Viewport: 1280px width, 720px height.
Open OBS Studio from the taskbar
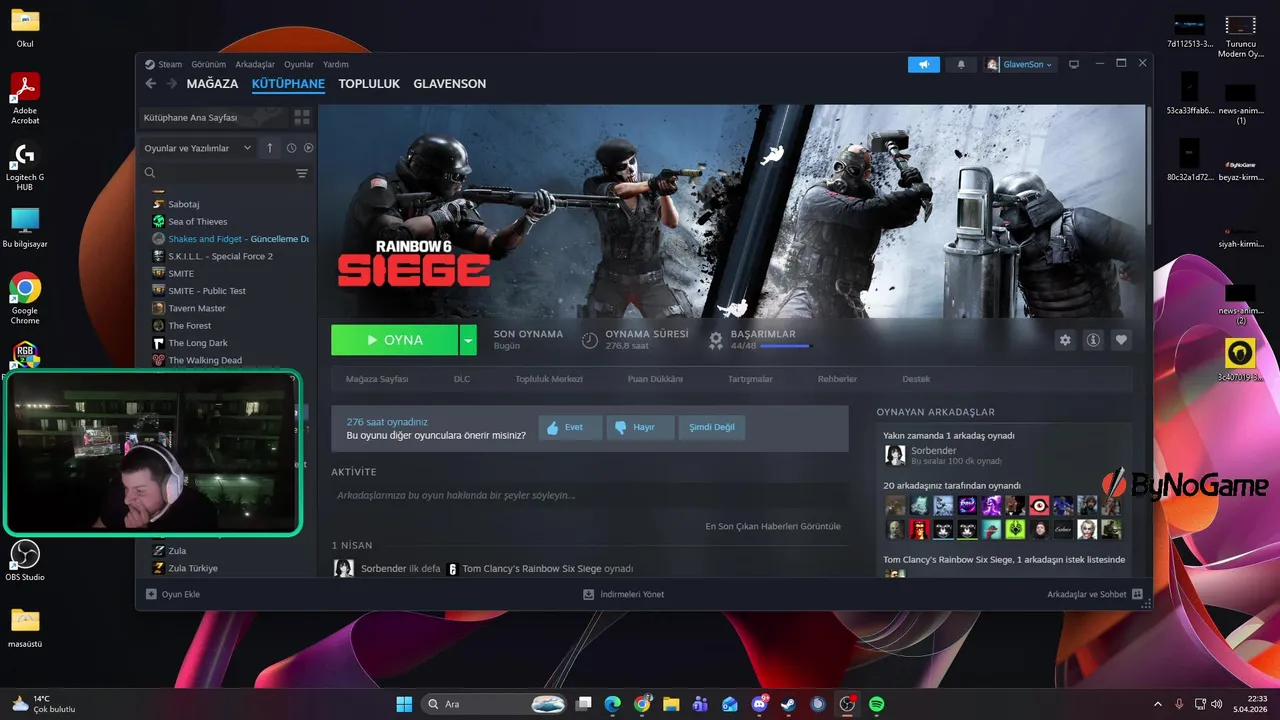pos(847,704)
